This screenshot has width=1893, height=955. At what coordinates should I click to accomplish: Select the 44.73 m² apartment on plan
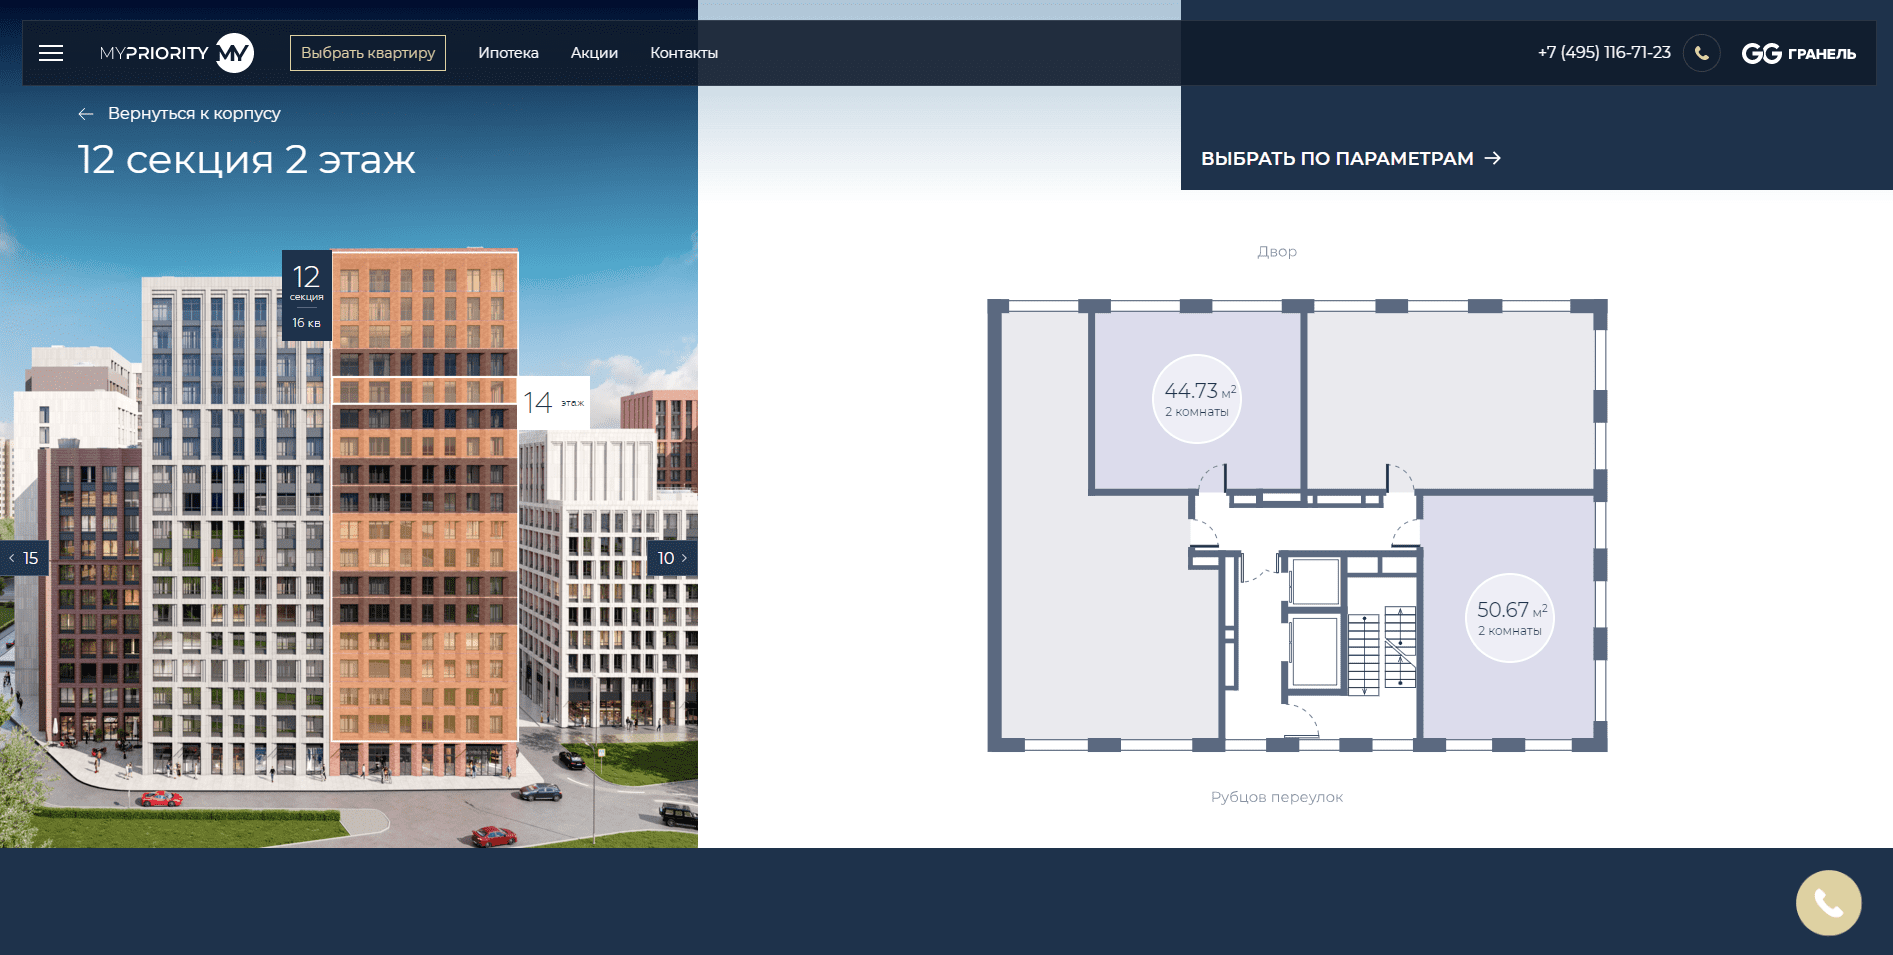tap(1197, 399)
